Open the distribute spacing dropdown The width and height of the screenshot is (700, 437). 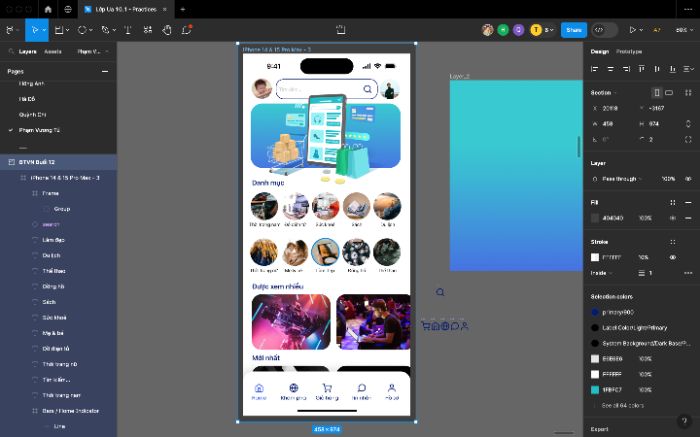689,69
